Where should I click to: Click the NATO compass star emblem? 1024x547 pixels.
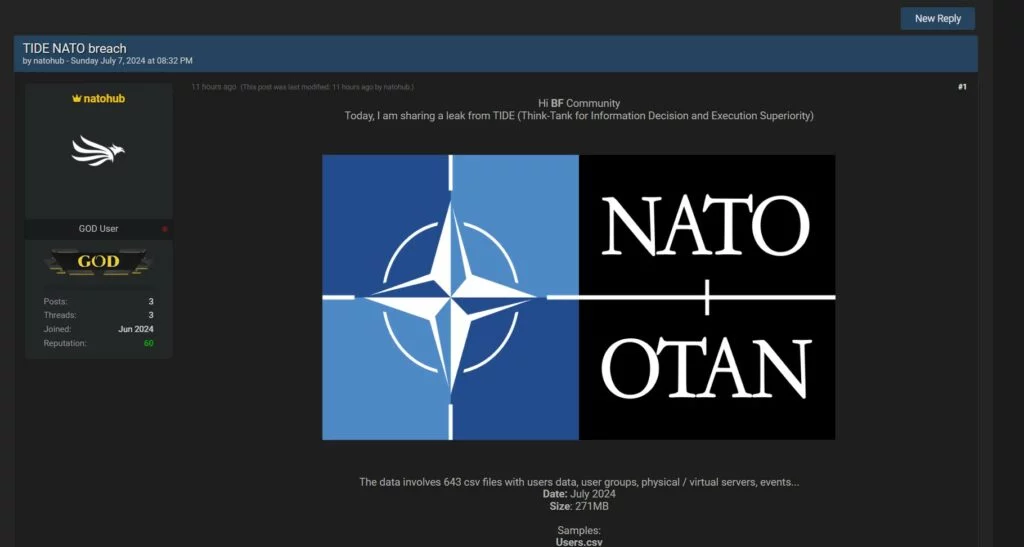pos(450,297)
